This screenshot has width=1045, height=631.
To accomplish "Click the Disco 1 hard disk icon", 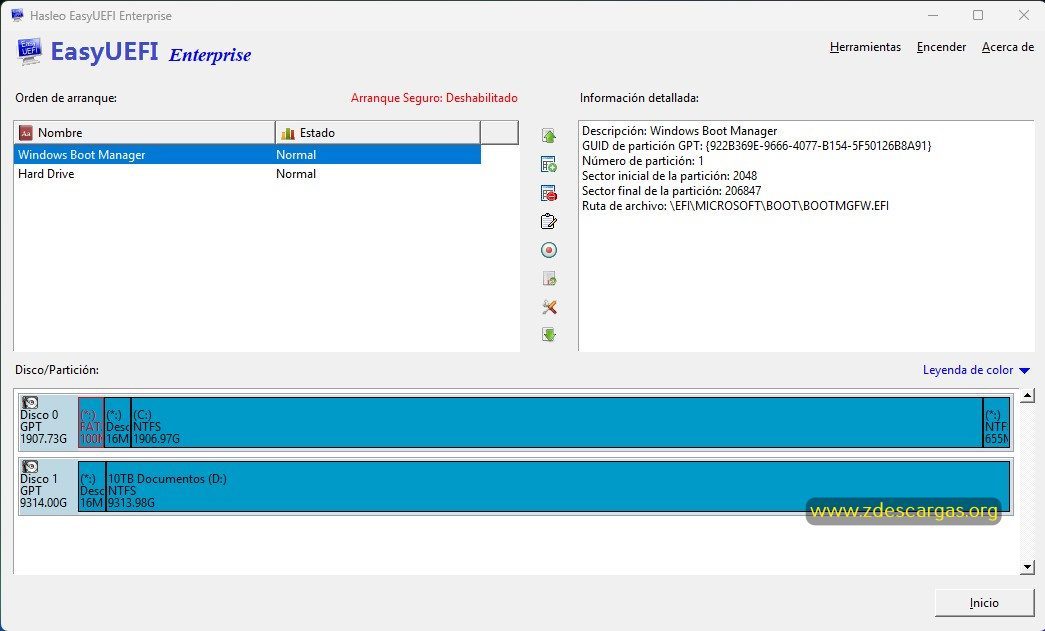I will point(30,466).
